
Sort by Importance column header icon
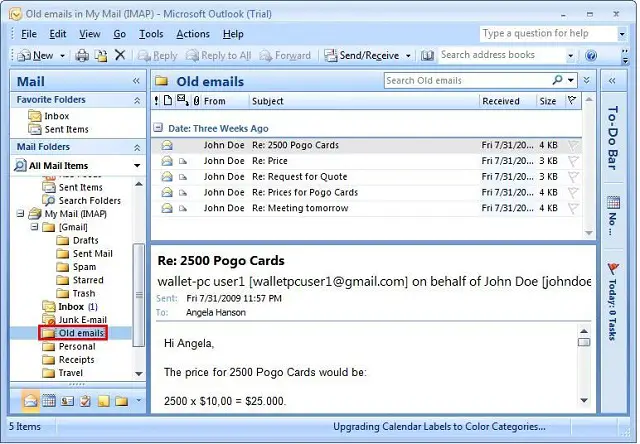coord(156,100)
